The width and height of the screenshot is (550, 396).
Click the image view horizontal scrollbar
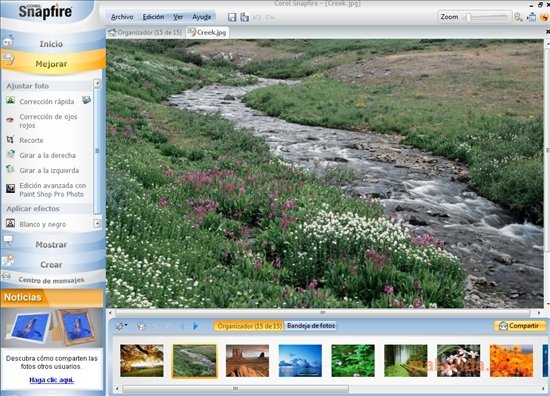(x=323, y=312)
